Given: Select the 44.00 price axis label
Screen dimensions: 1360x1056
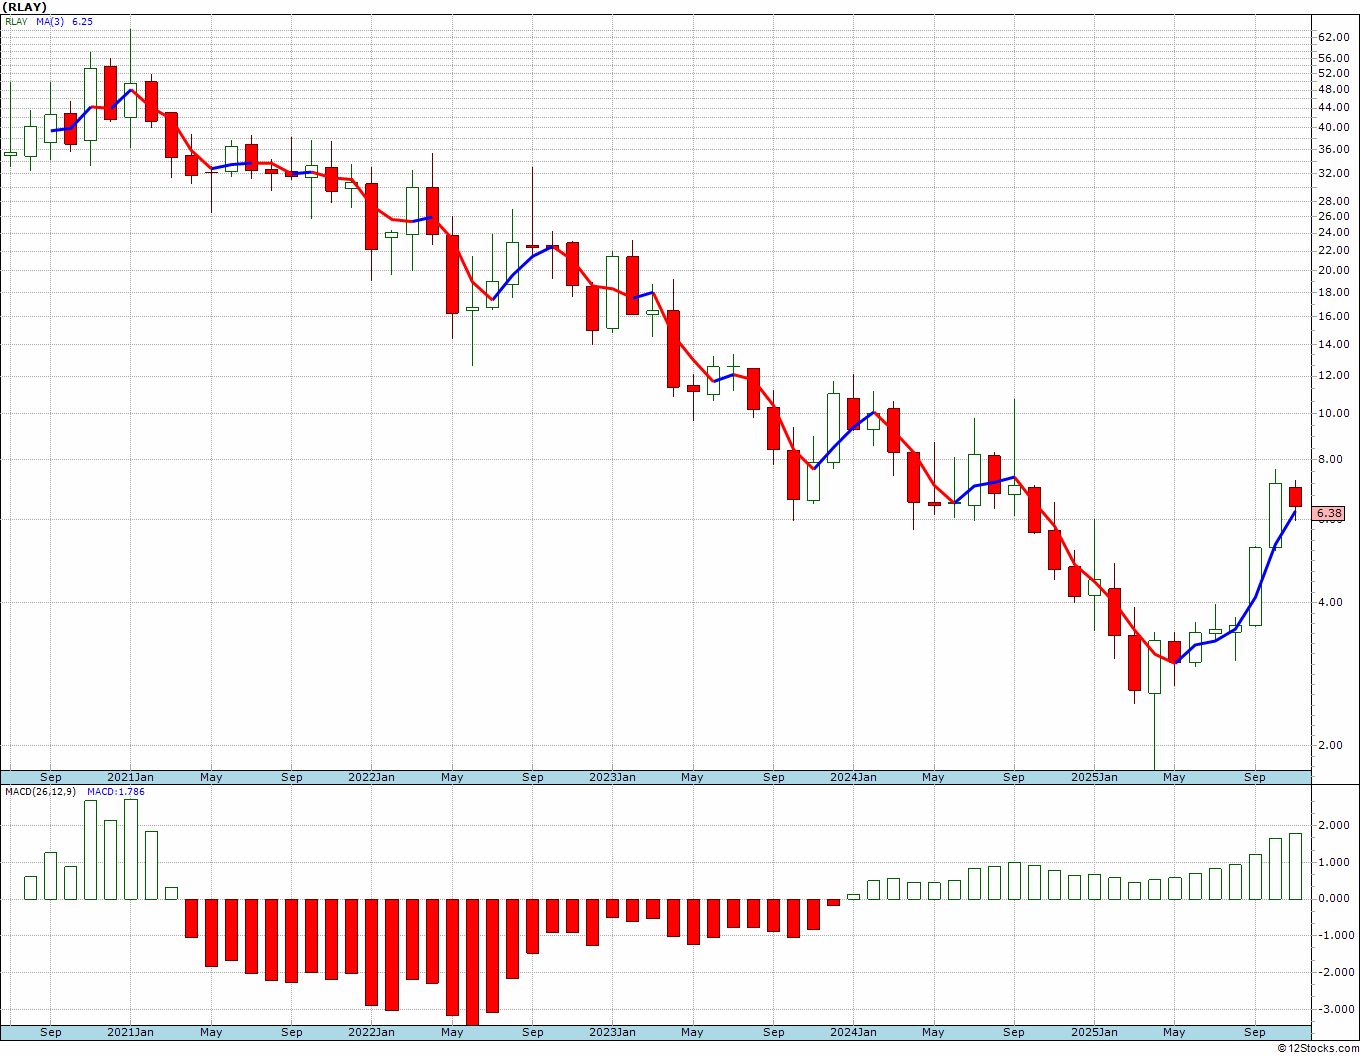Looking at the screenshot, I should (1333, 107).
